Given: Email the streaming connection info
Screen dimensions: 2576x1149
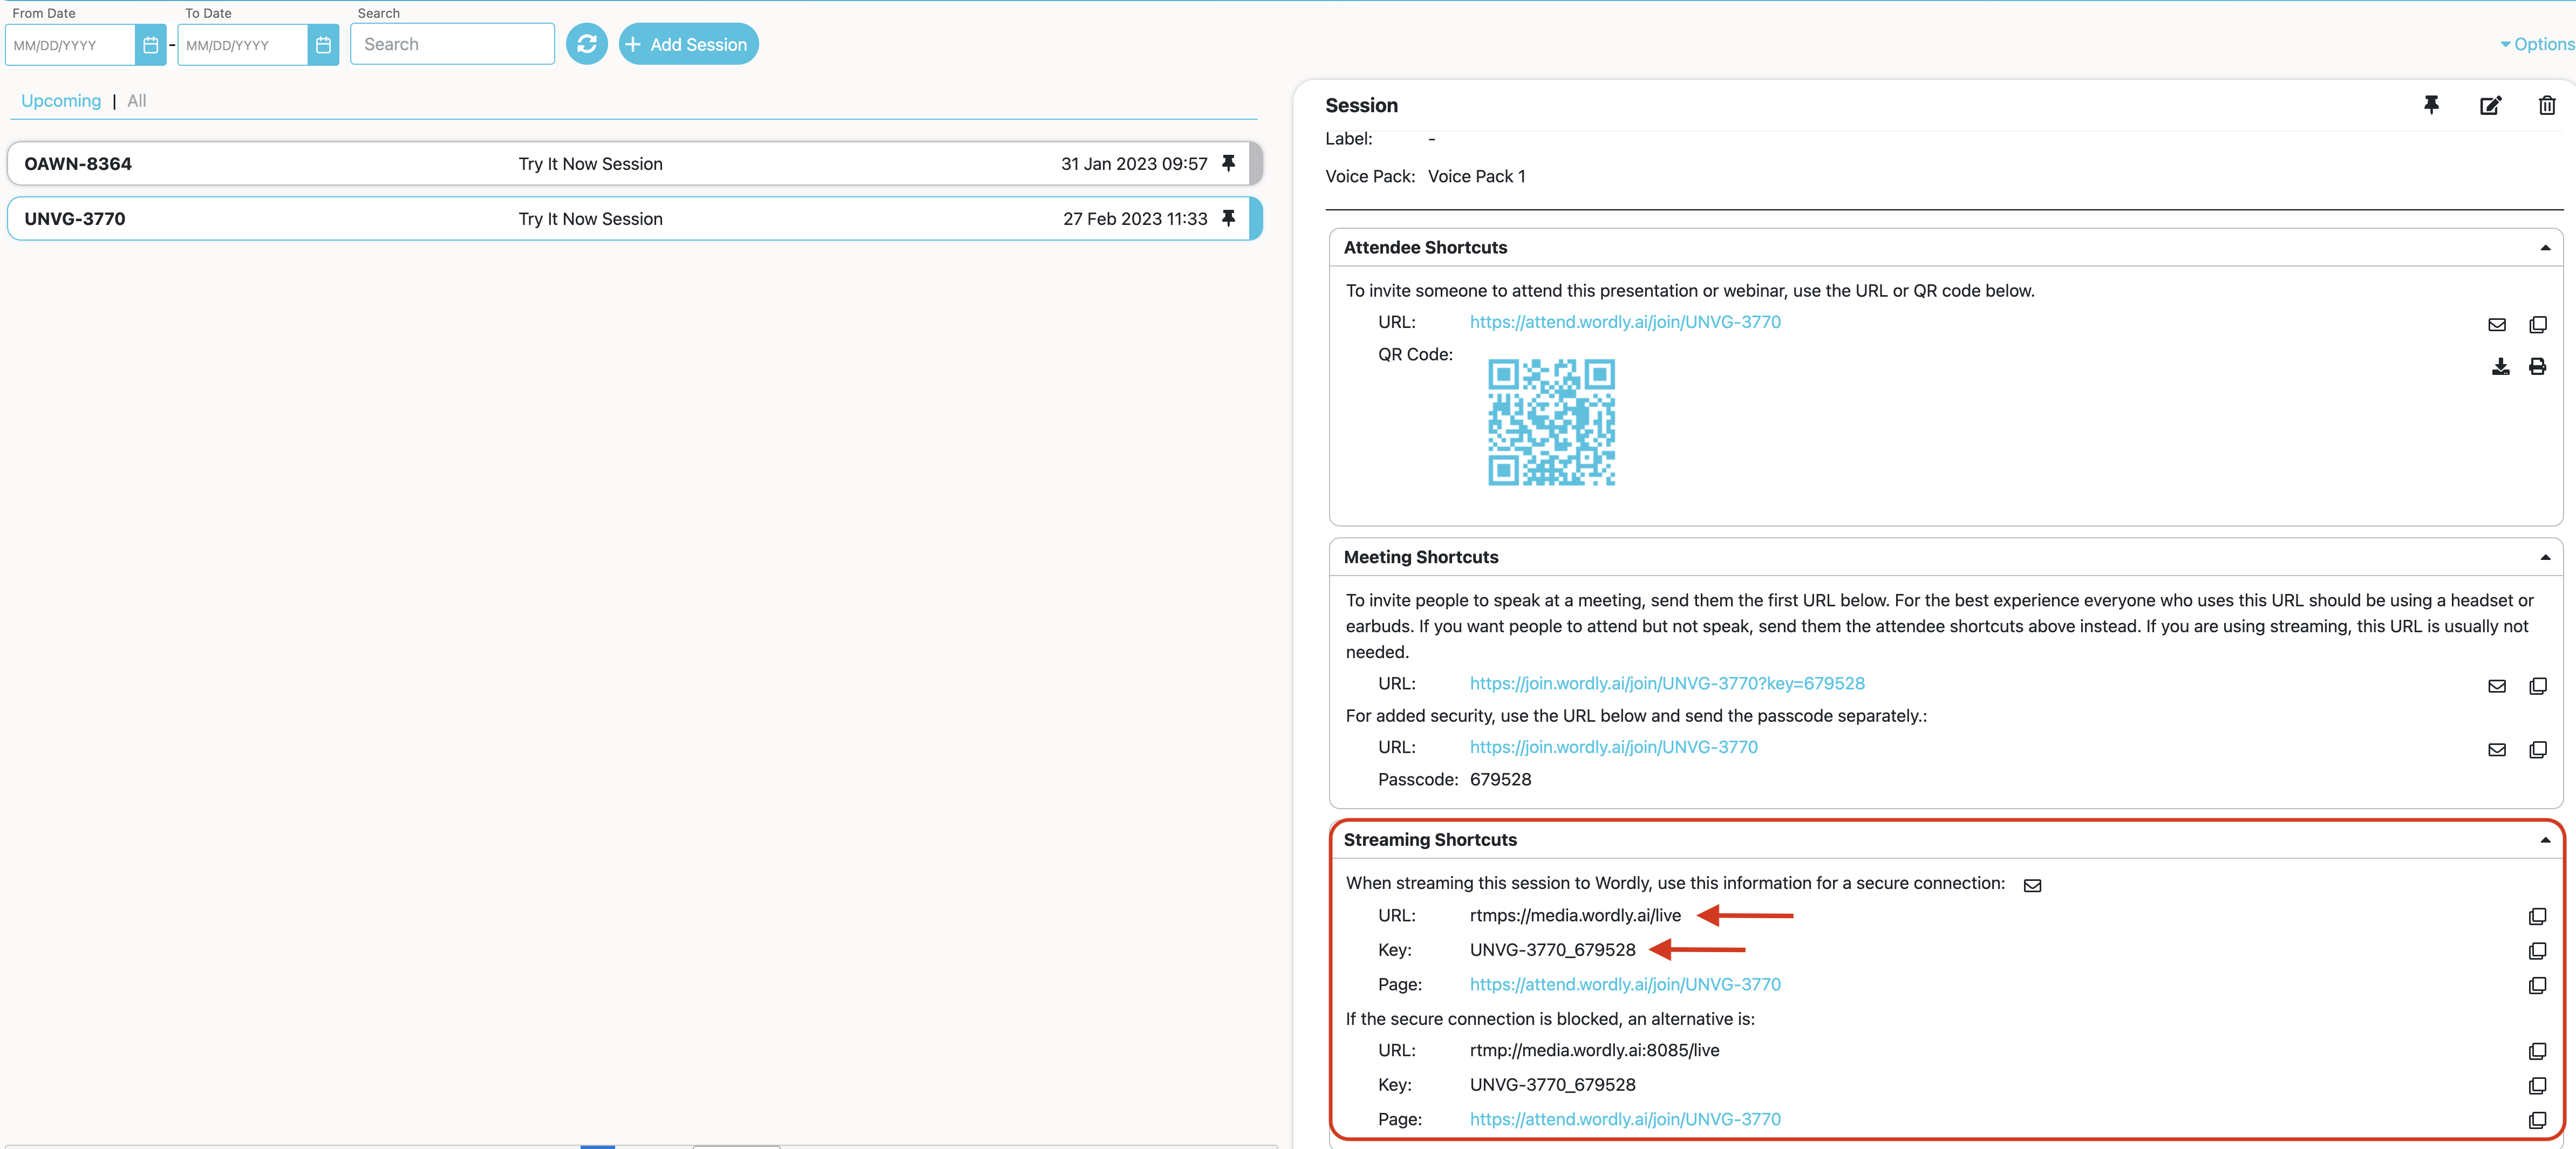Looking at the screenshot, I should click(x=2032, y=885).
